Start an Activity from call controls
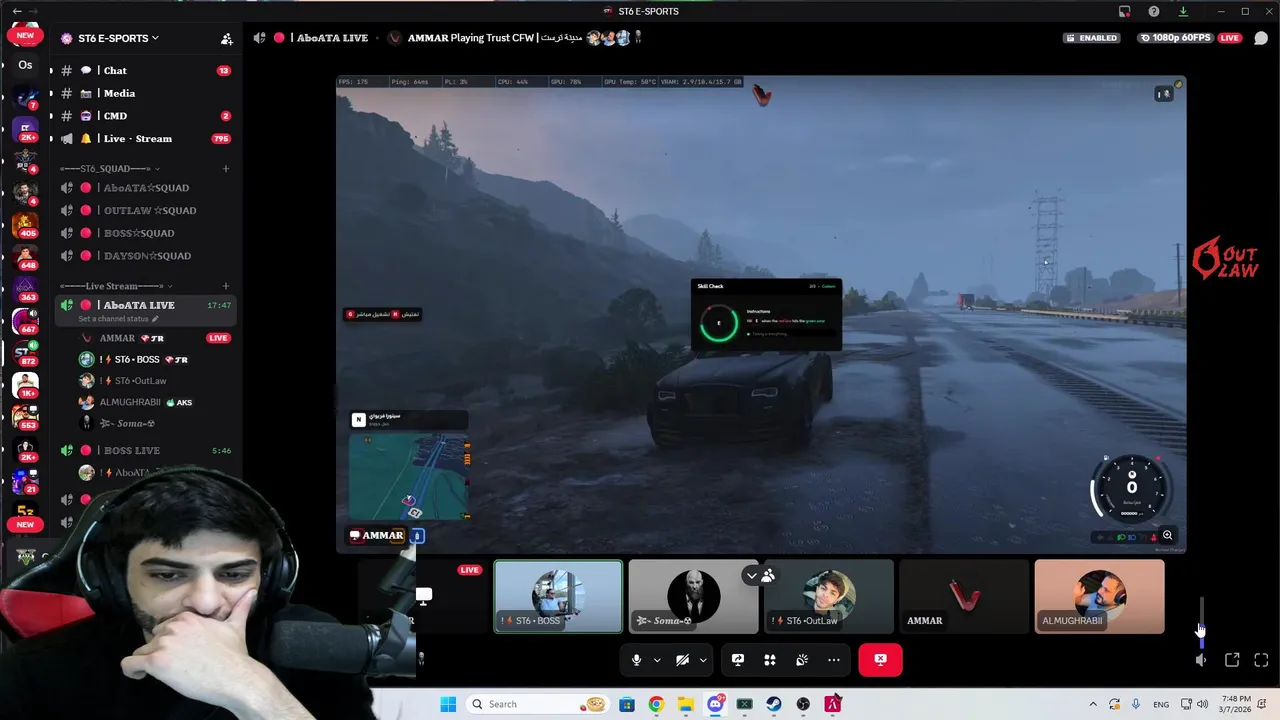Viewport: 1280px width, 720px height. point(770,660)
